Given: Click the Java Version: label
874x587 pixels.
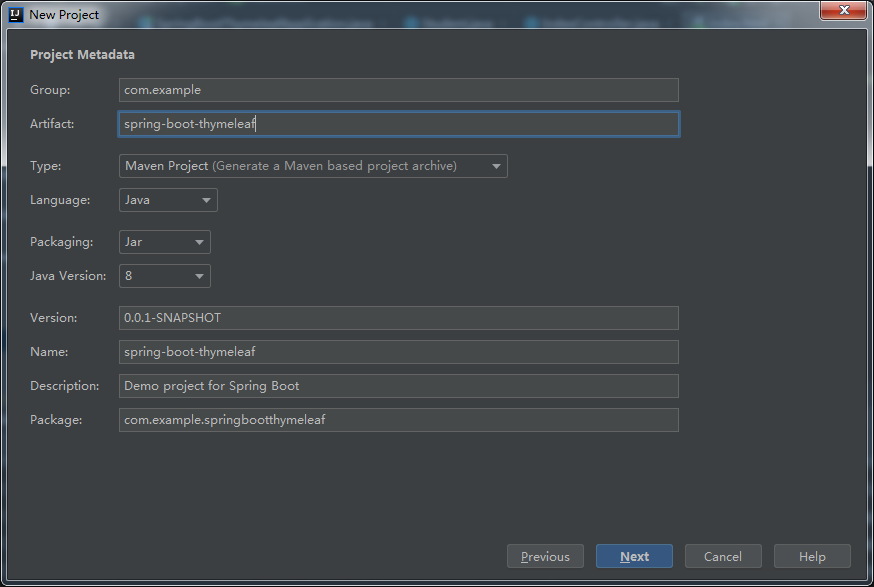Looking at the screenshot, I should (x=68, y=276).
